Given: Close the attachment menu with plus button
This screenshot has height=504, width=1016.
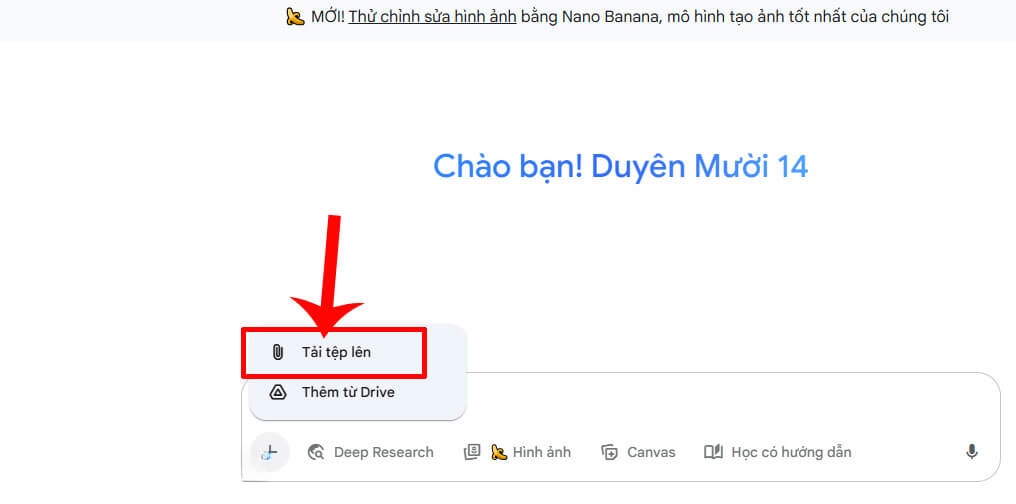Looking at the screenshot, I should coord(269,452).
